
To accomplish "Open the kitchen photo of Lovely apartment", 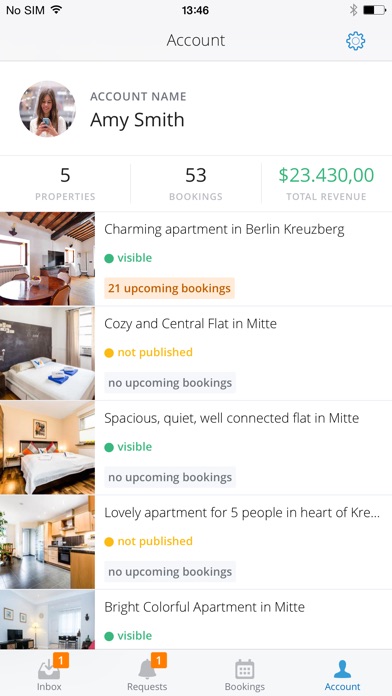I will 47,542.
